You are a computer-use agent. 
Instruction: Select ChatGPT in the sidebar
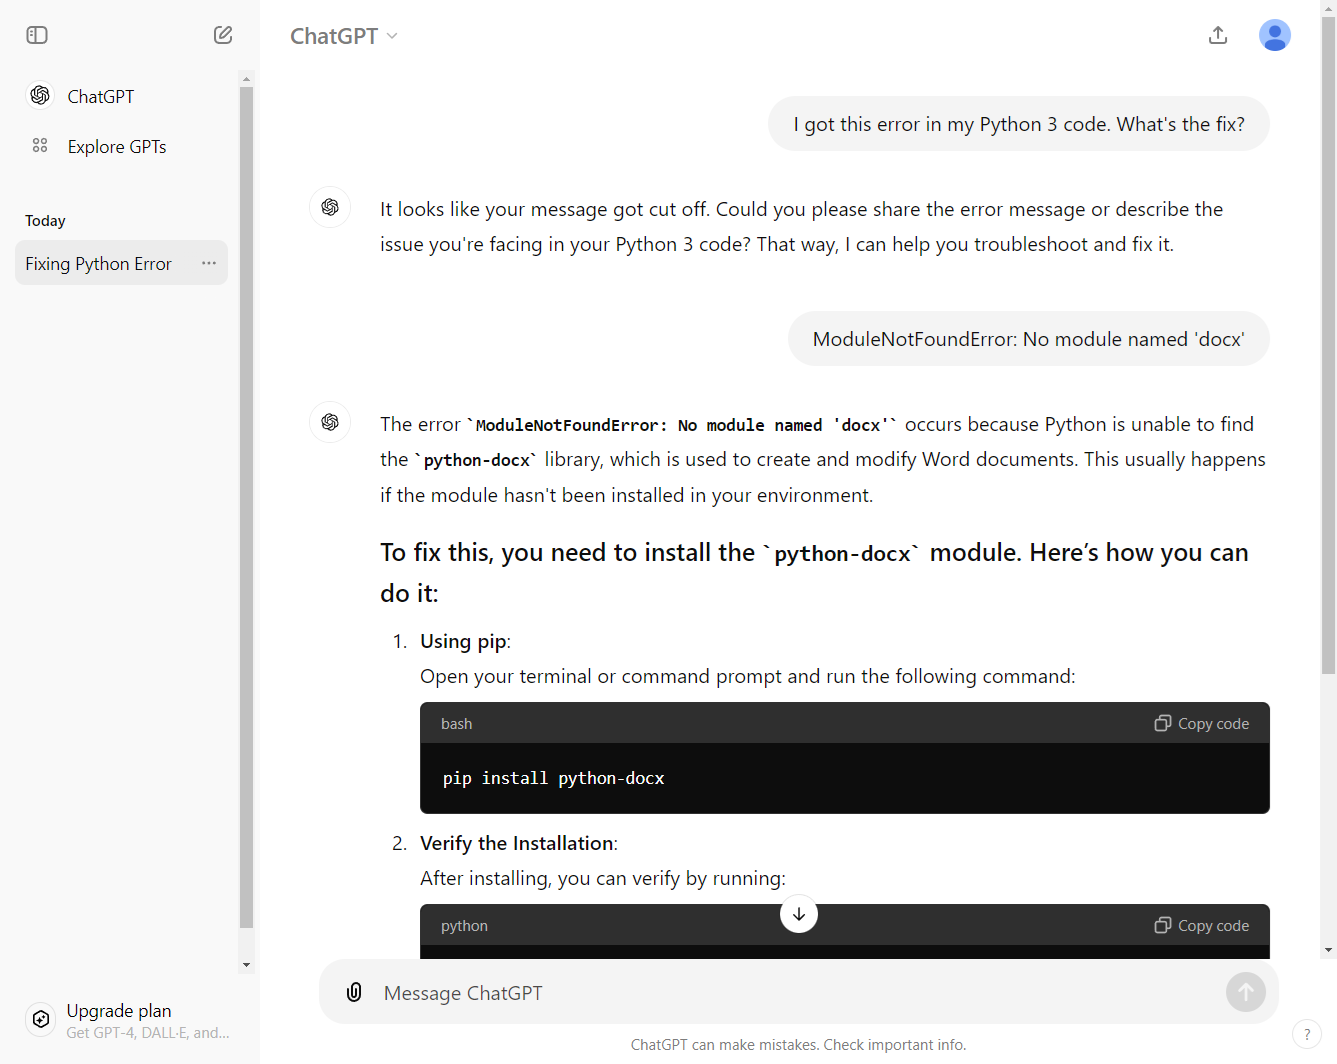(x=100, y=97)
